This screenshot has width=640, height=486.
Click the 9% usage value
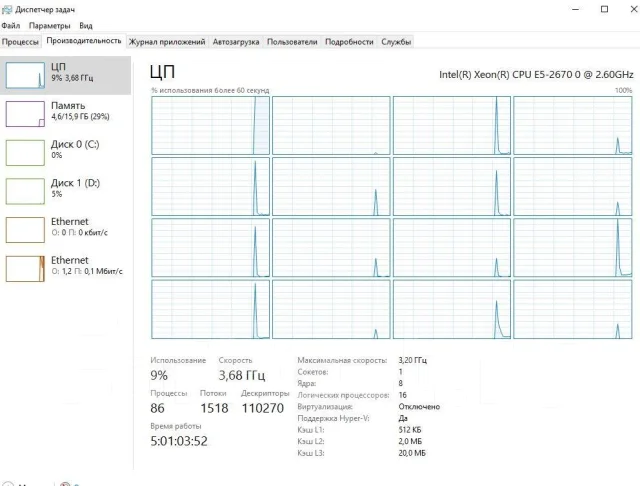(159, 375)
